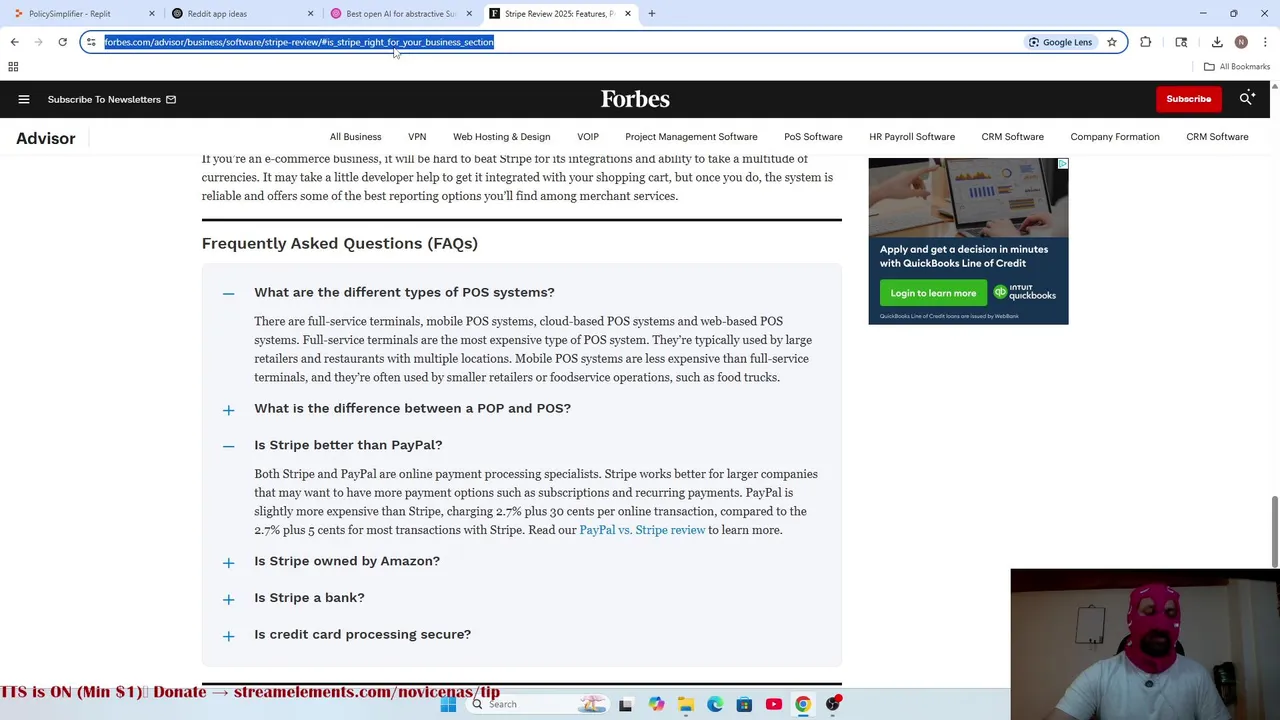Open VPN nav item

point(417,137)
